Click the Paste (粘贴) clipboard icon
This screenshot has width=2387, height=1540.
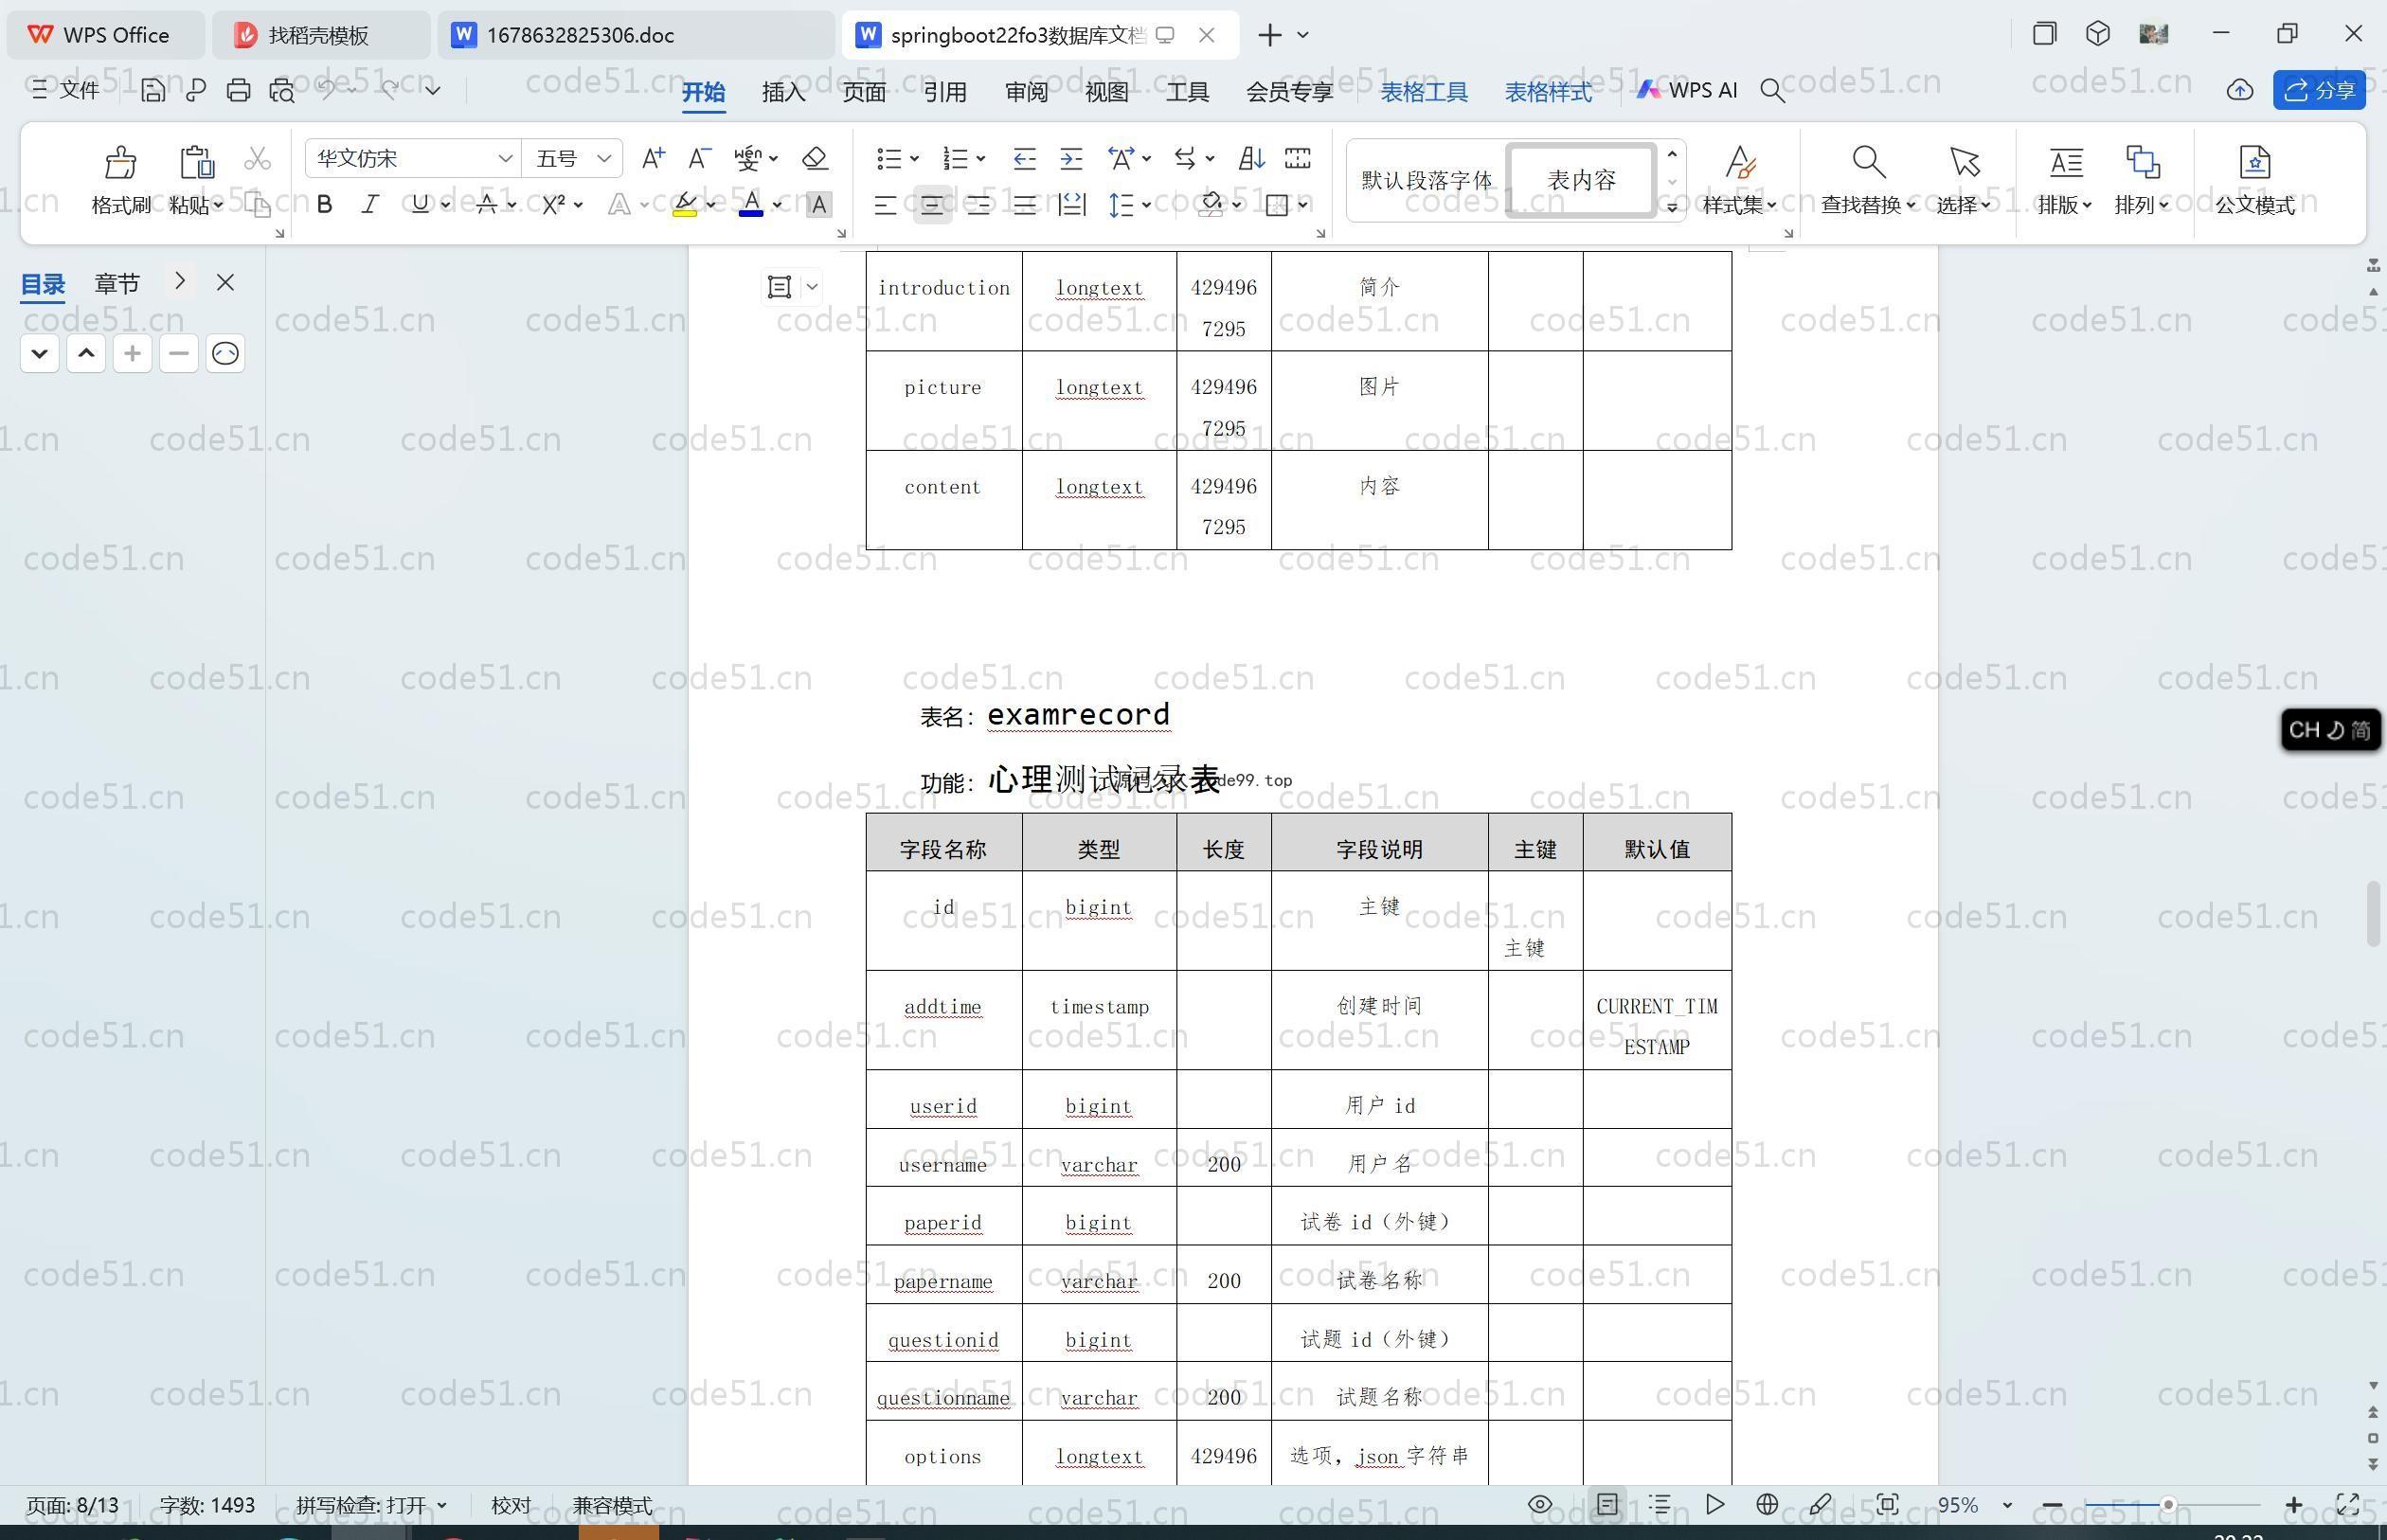pos(196,161)
